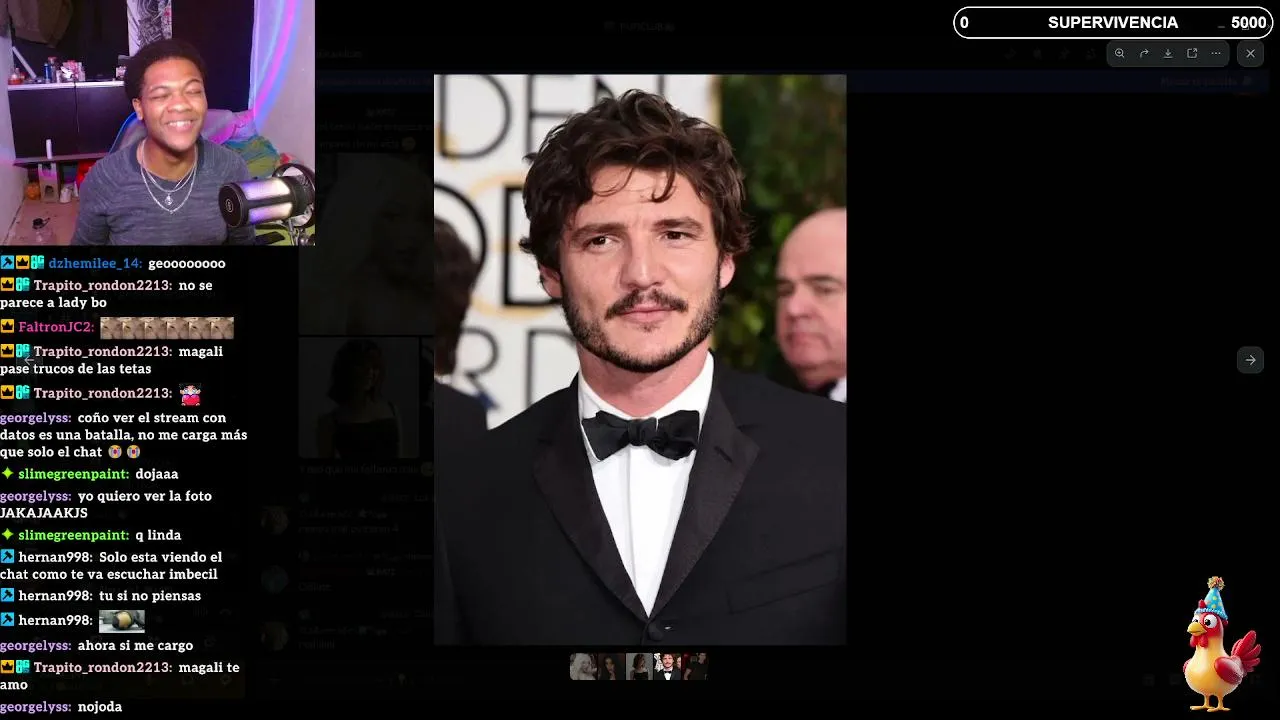Zoom into the image with the magnifier icon
The height and width of the screenshot is (720, 1280).
1120,54
